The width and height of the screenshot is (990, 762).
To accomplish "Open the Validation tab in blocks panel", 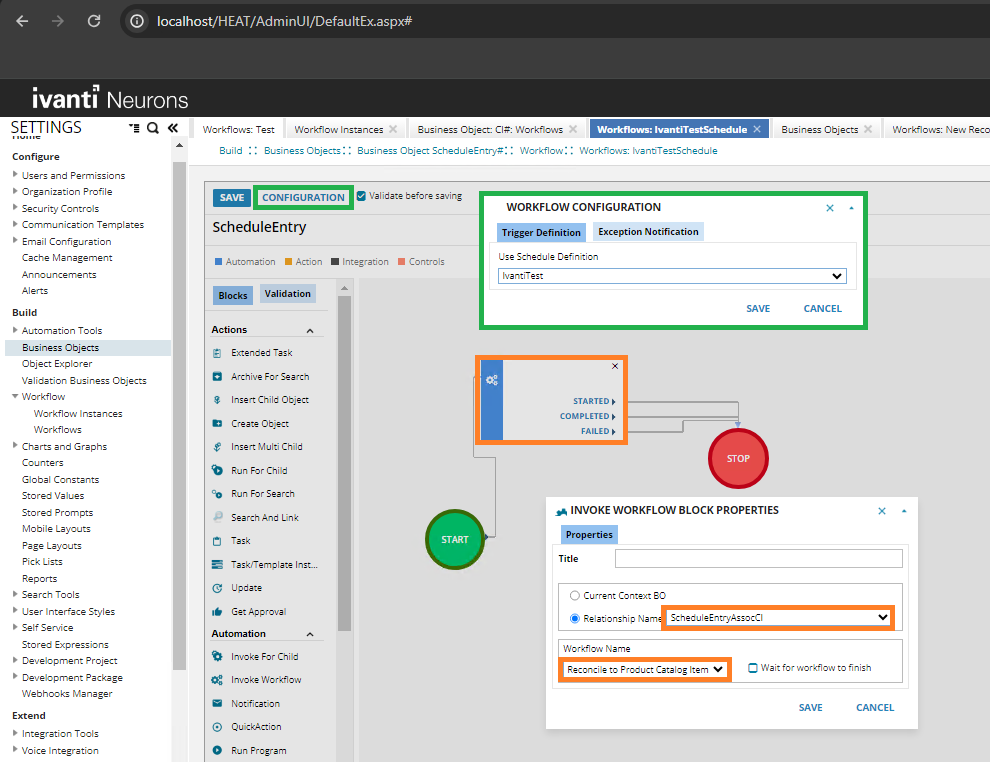I will [287, 294].
